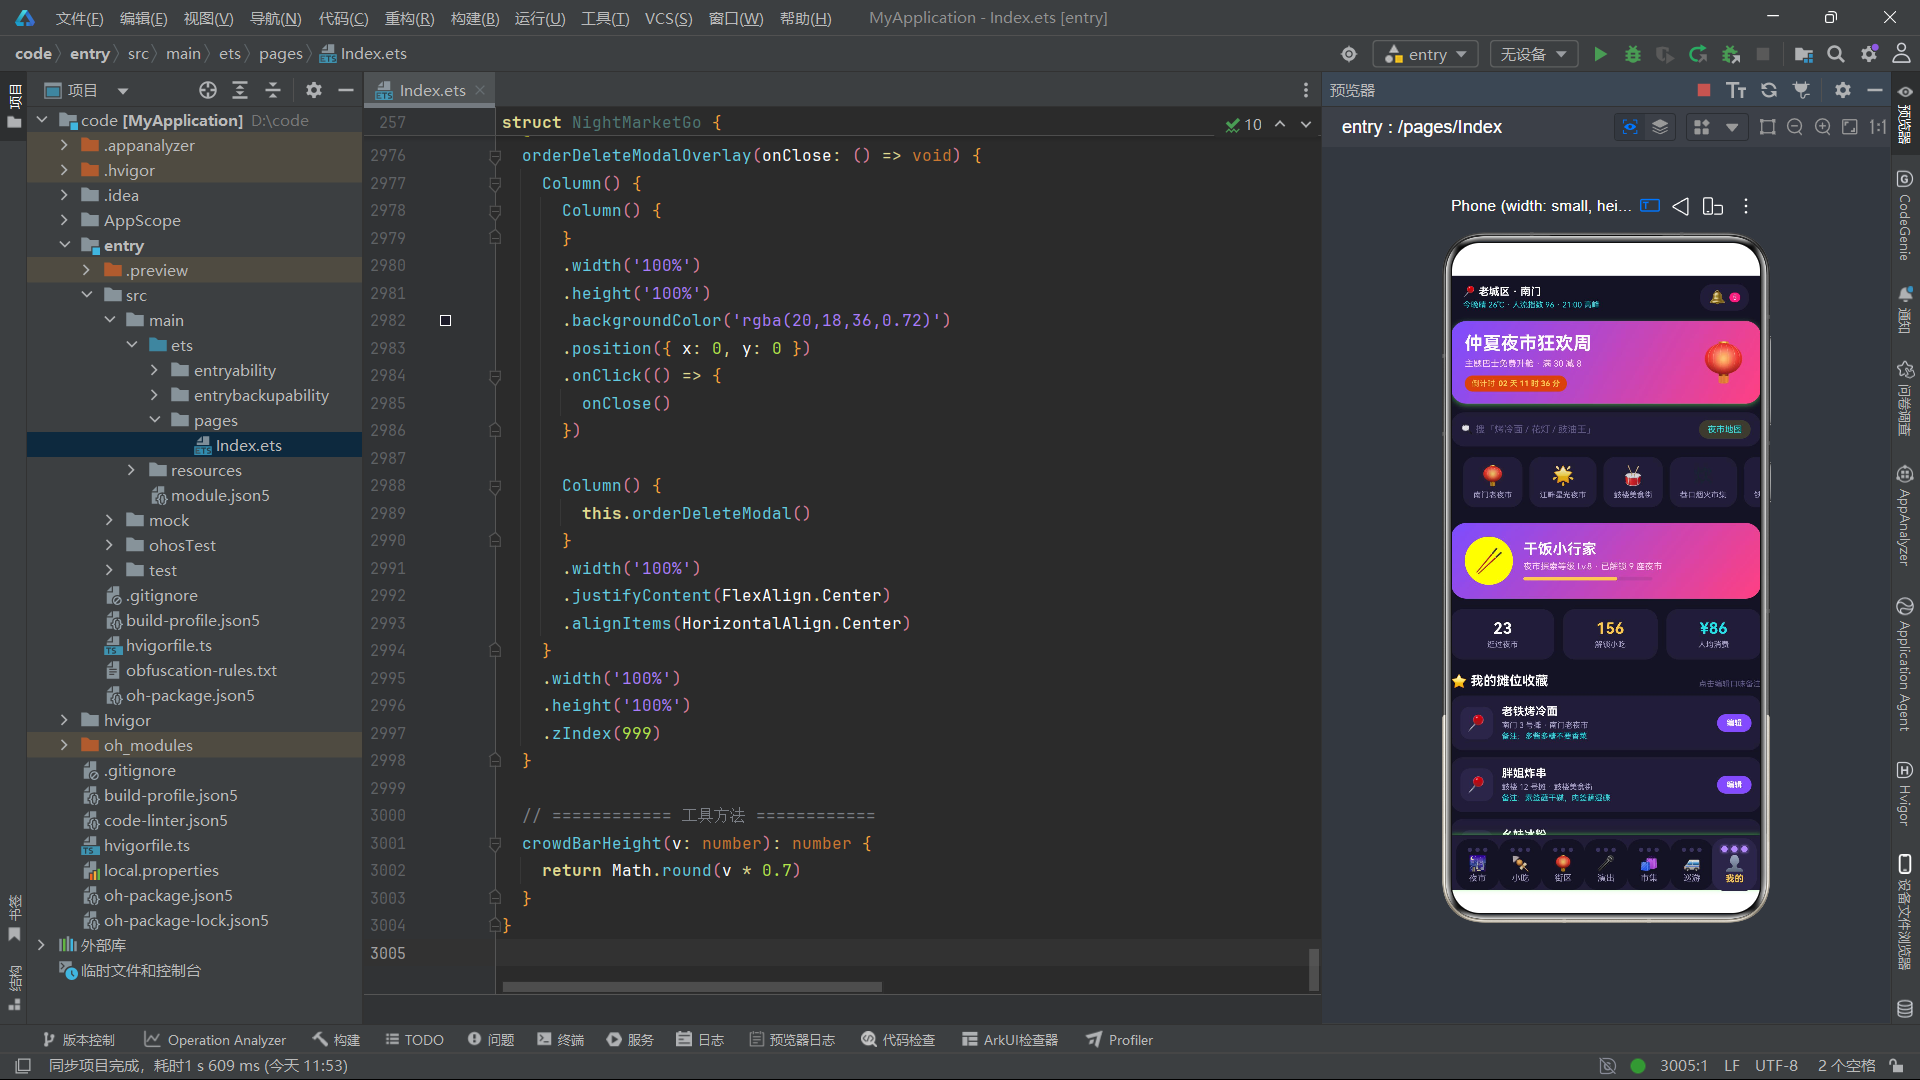Open project panel options gear
Screen dimensions: 1920x1080
[314, 90]
